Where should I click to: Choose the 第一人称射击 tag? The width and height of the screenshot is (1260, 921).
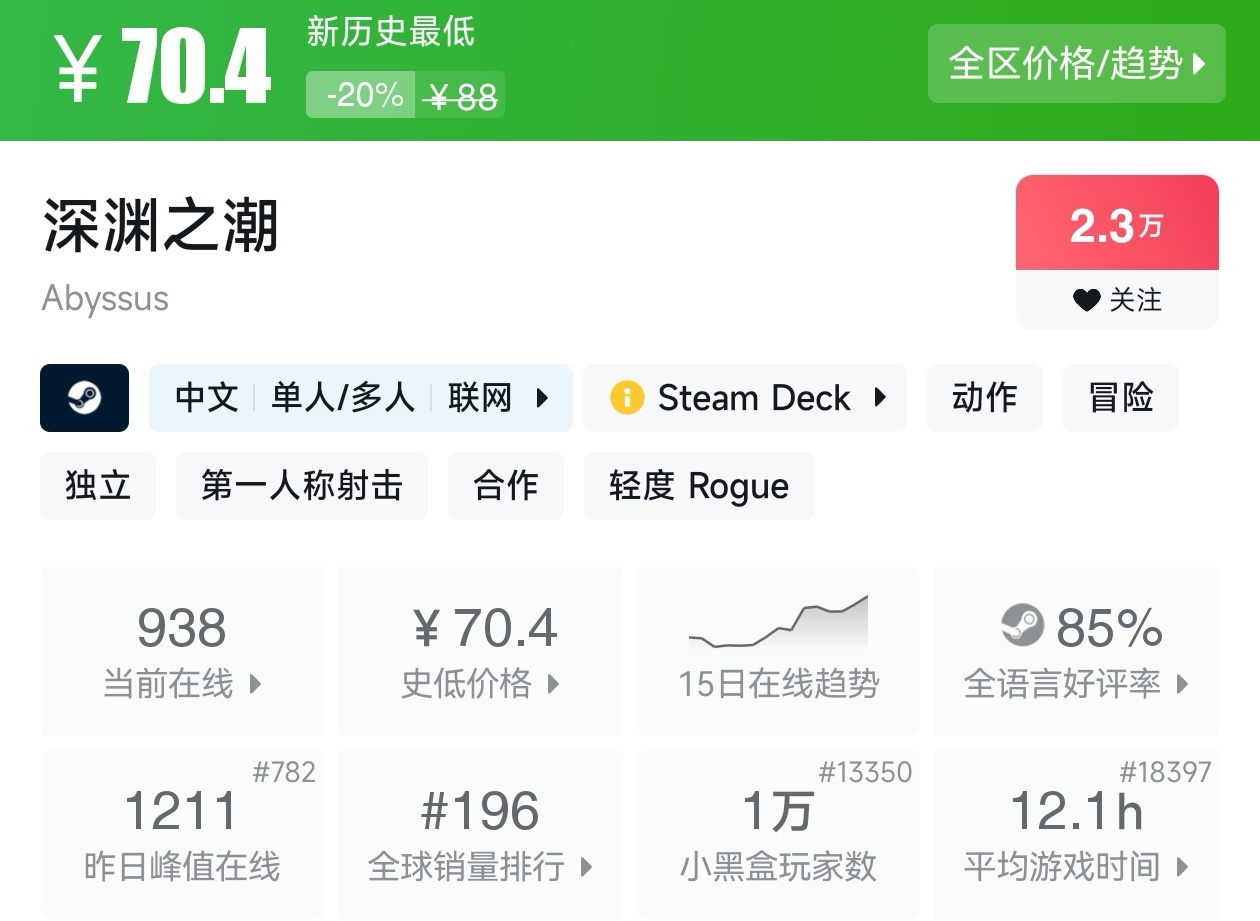click(301, 486)
